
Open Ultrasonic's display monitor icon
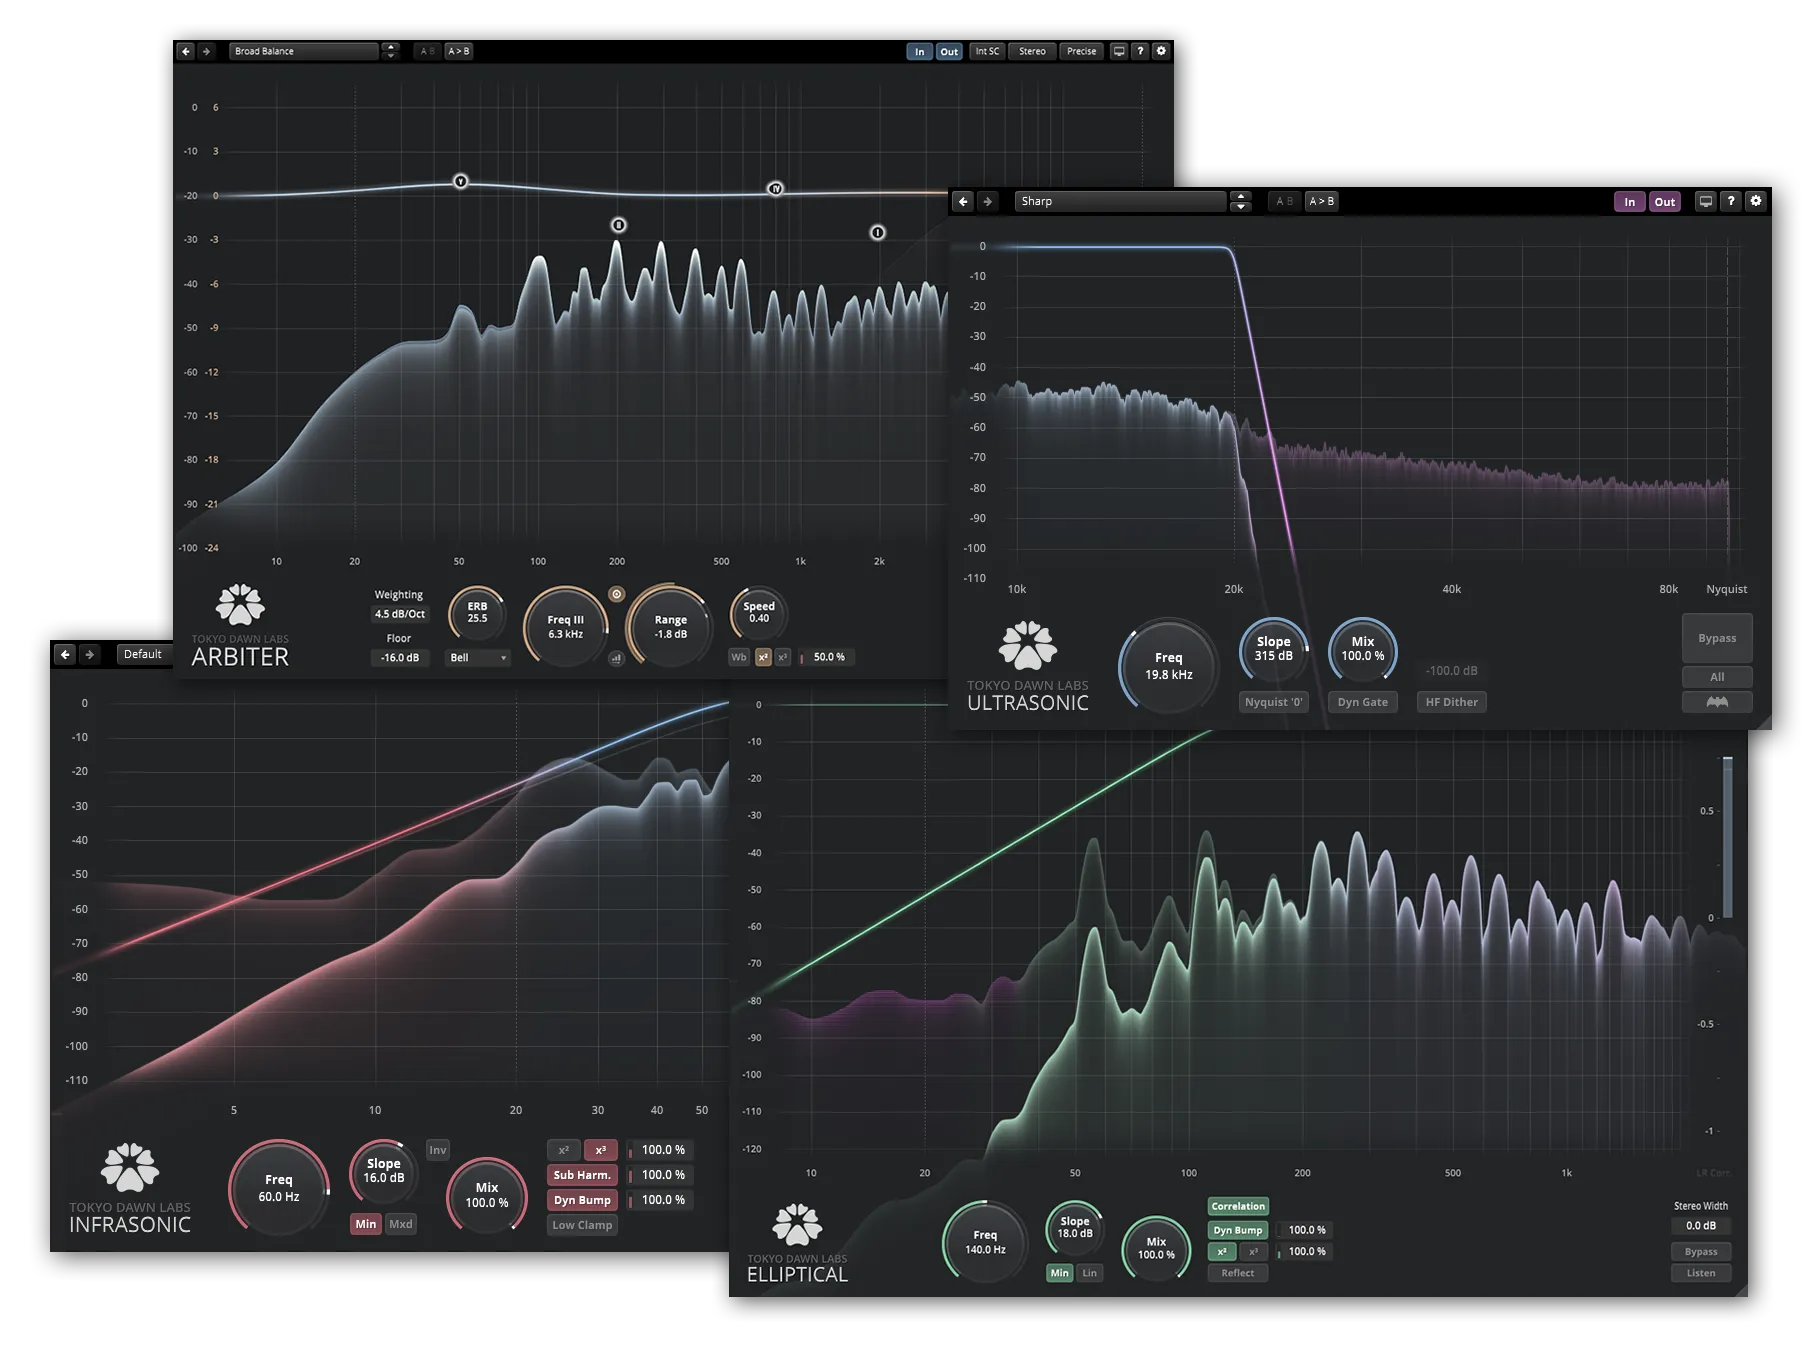[1706, 201]
